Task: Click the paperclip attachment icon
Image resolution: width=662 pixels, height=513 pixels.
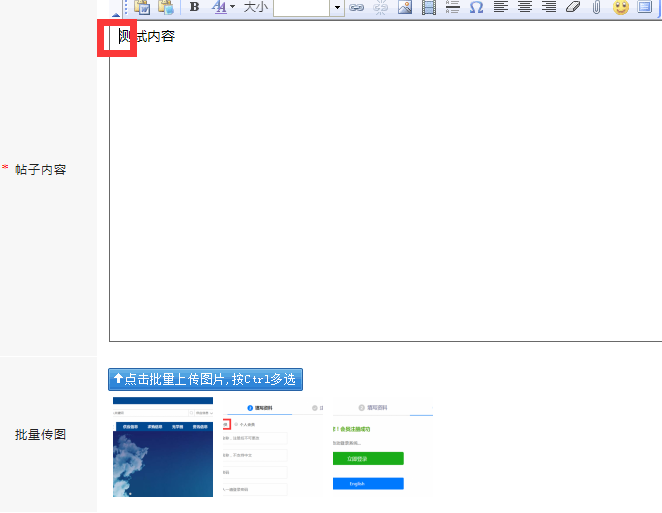Action: (596, 7)
